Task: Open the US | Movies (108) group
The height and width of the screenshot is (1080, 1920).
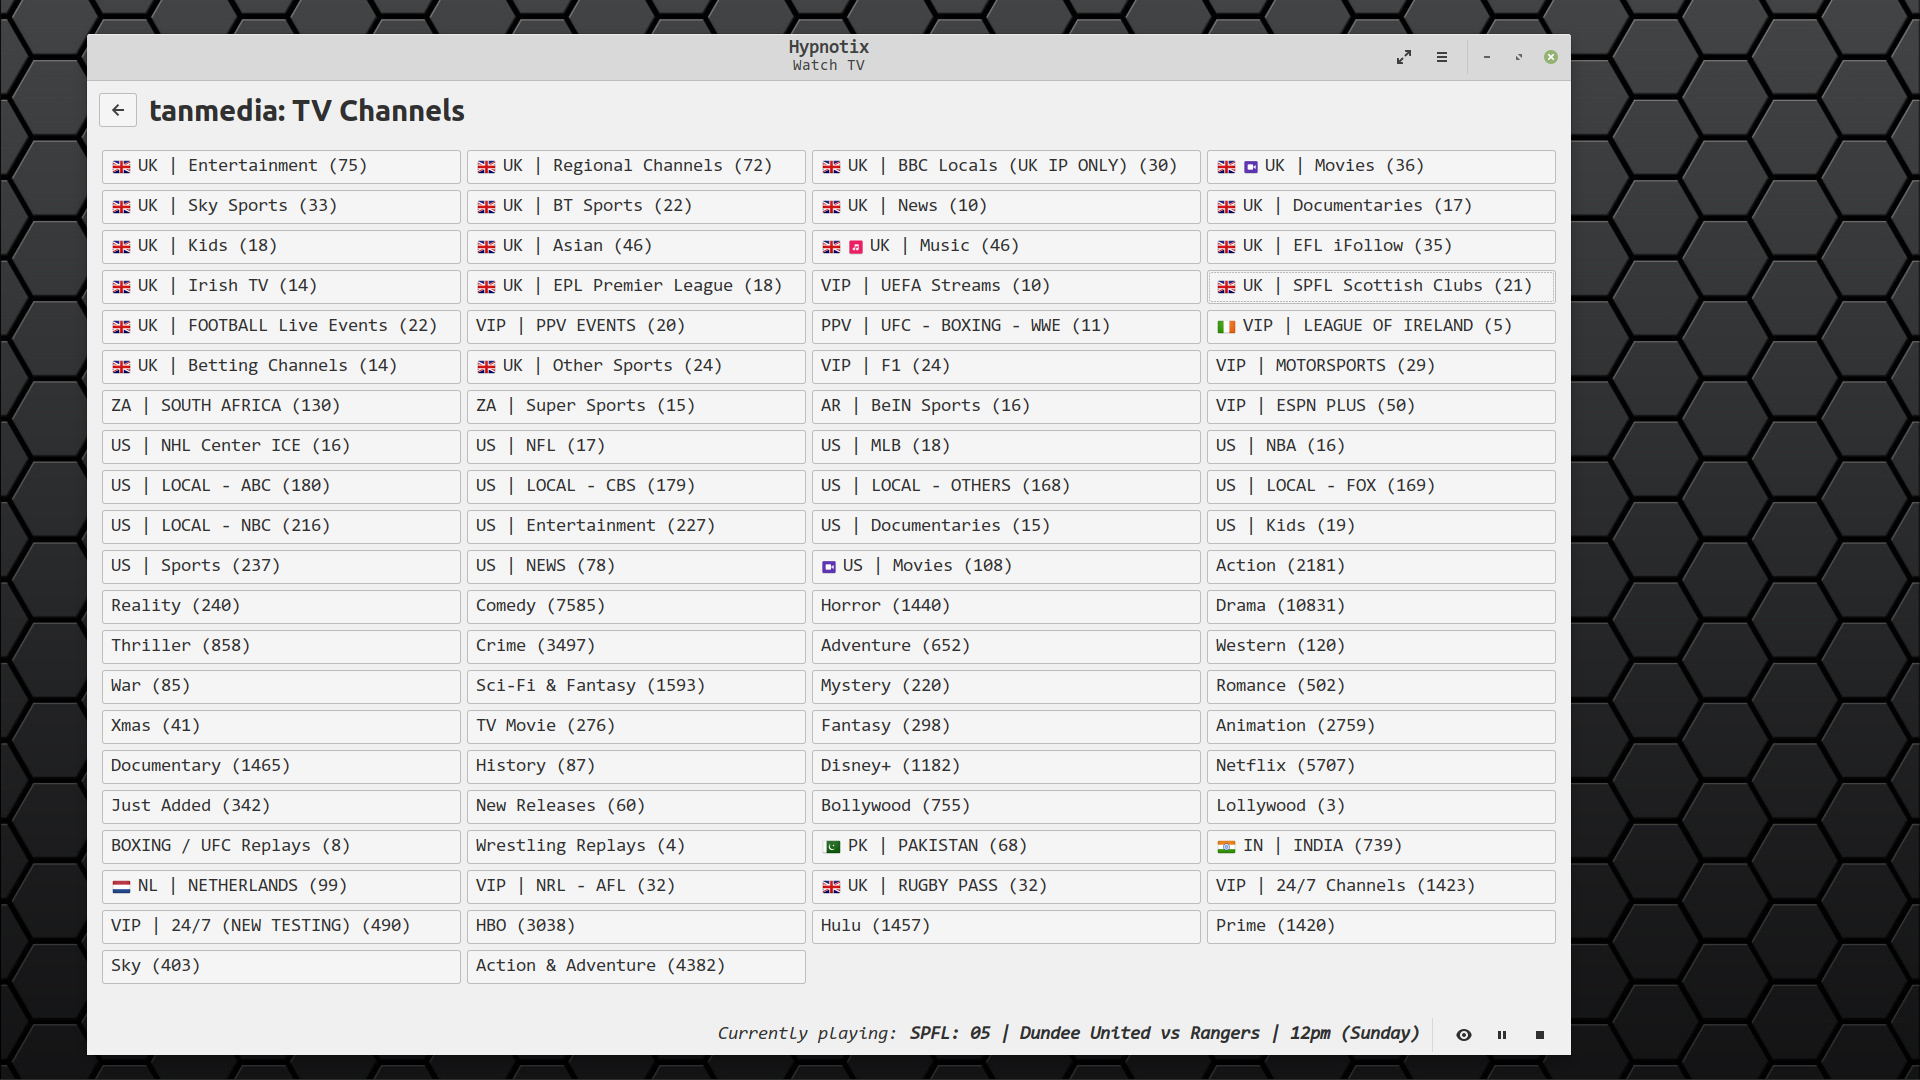Action: (x=1005, y=566)
